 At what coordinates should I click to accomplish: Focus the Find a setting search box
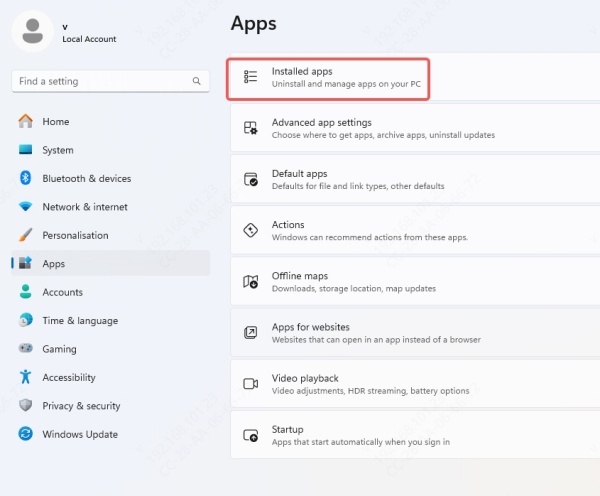point(111,81)
